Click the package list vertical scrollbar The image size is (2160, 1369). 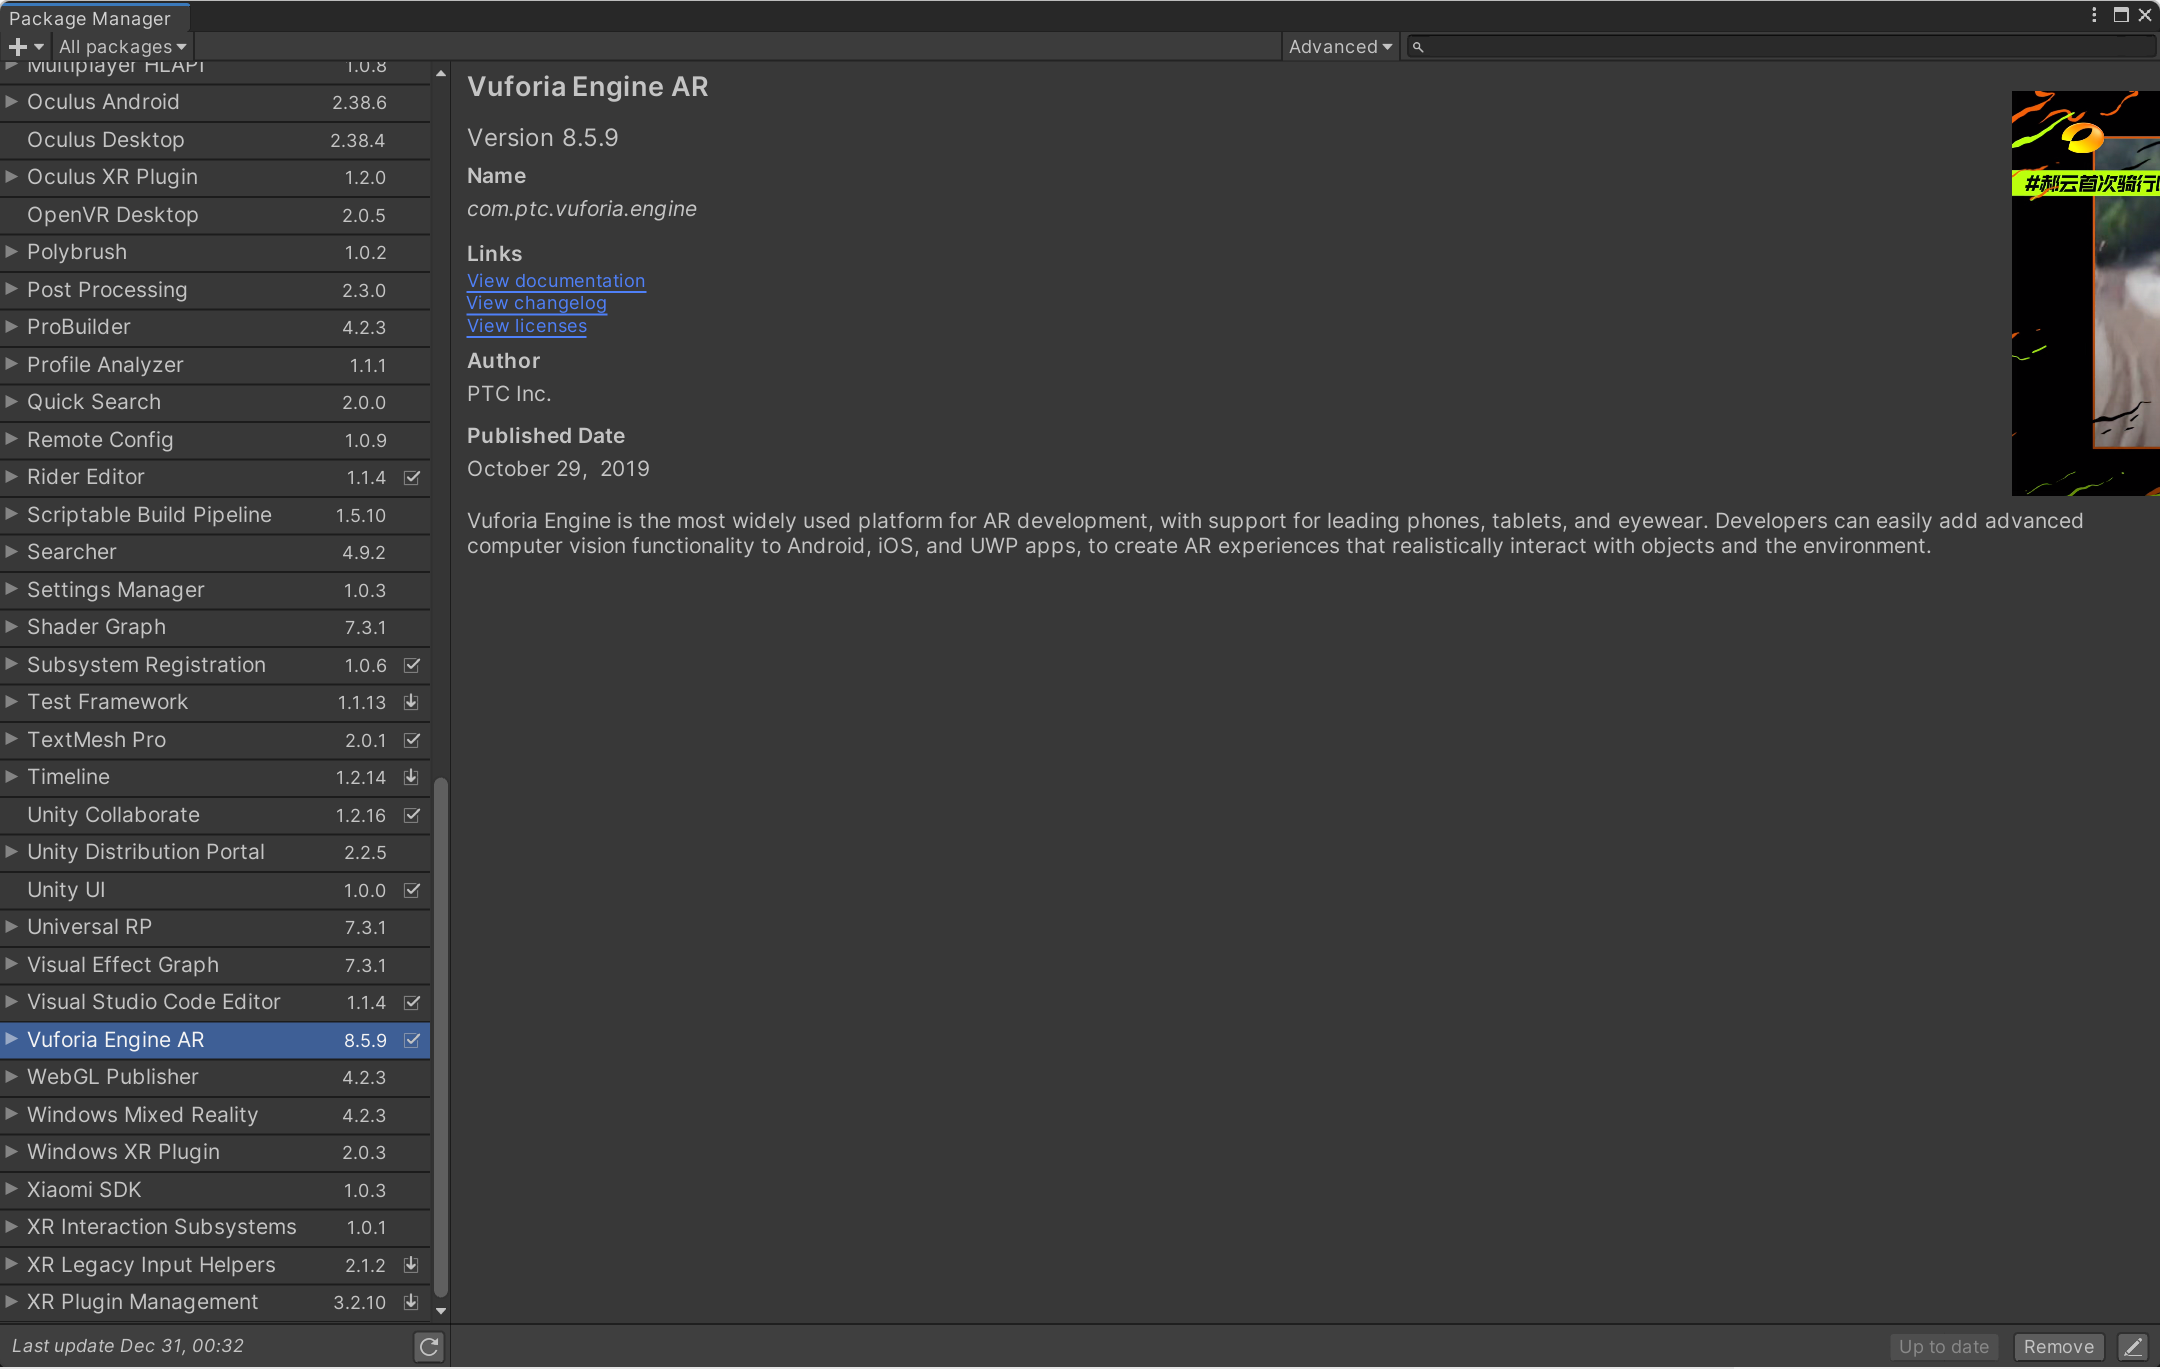click(x=441, y=1036)
